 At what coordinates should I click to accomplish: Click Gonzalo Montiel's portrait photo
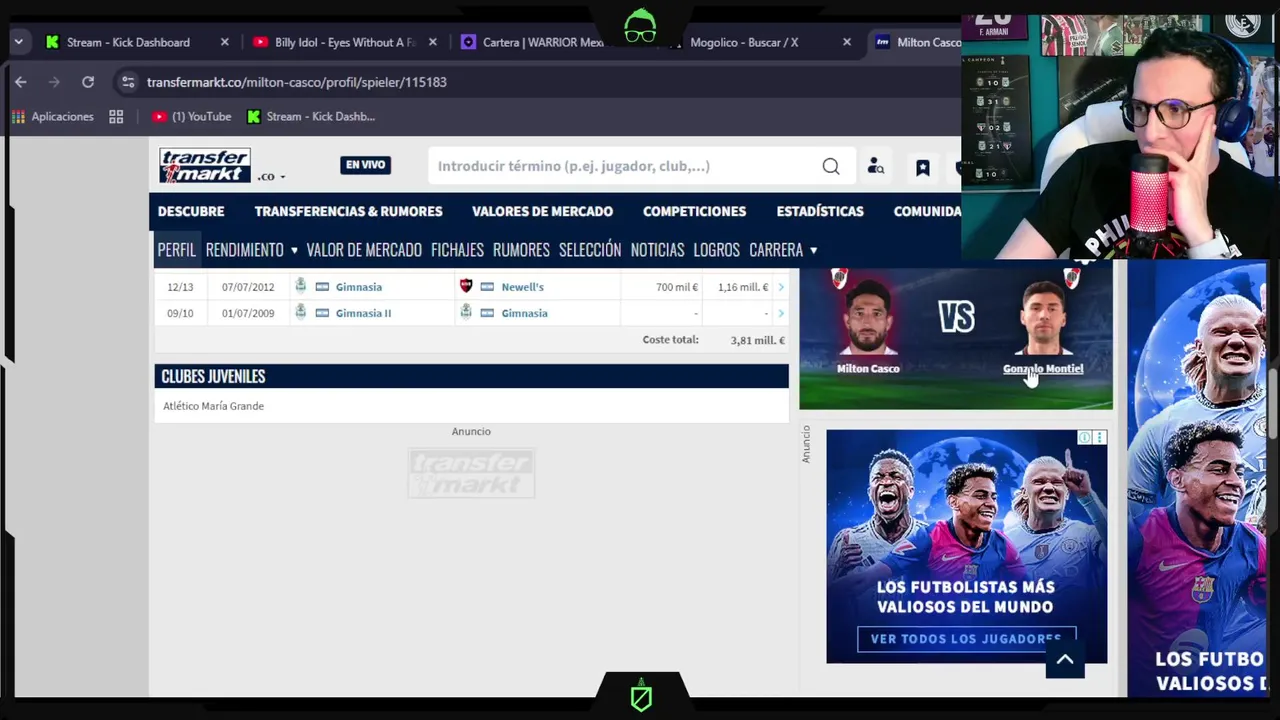(1042, 317)
